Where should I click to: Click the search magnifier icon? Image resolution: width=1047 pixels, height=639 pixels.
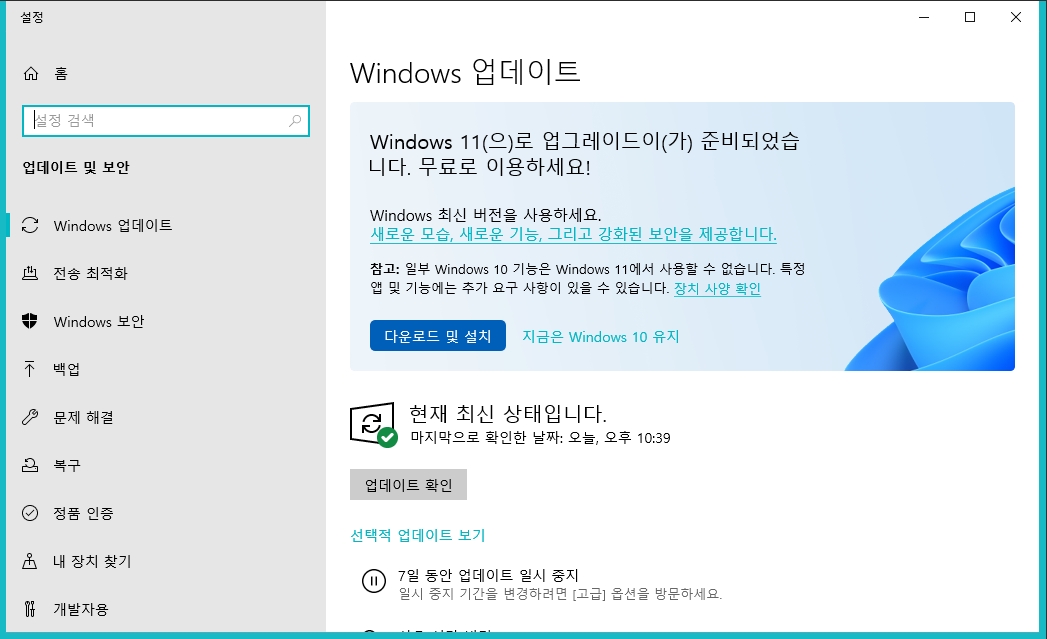point(294,121)
